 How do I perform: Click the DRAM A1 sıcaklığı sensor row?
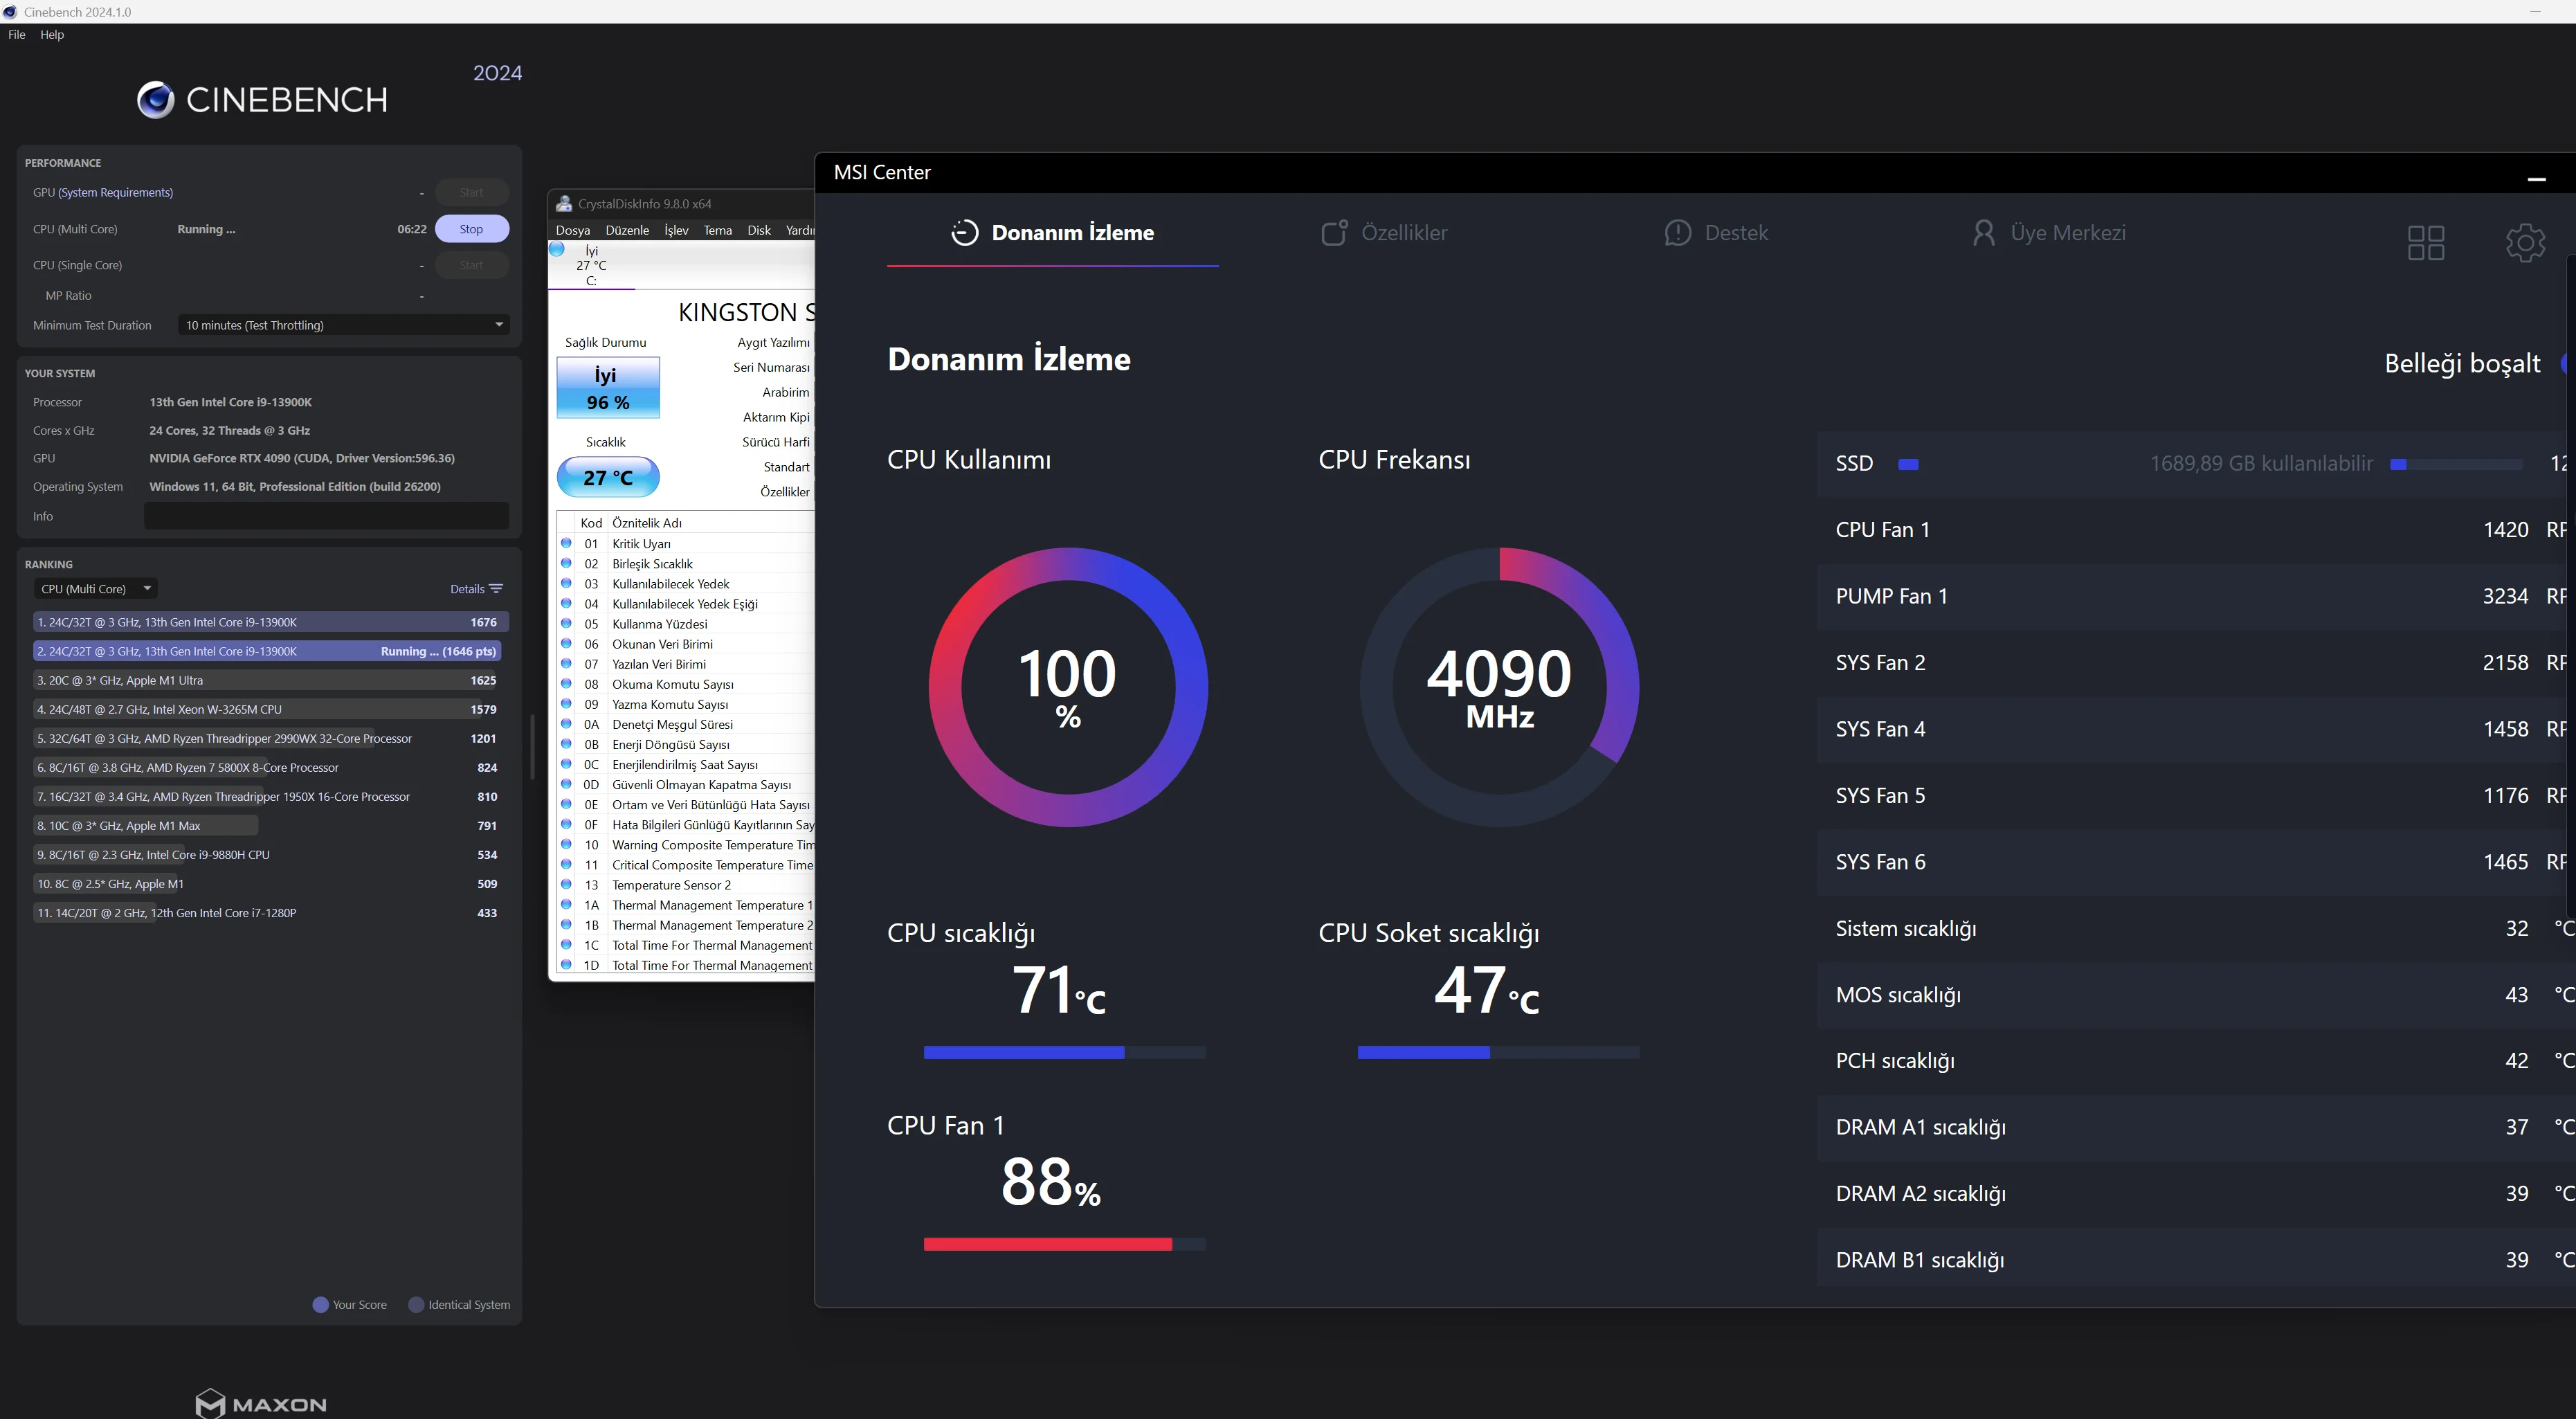(2196, 1127)
